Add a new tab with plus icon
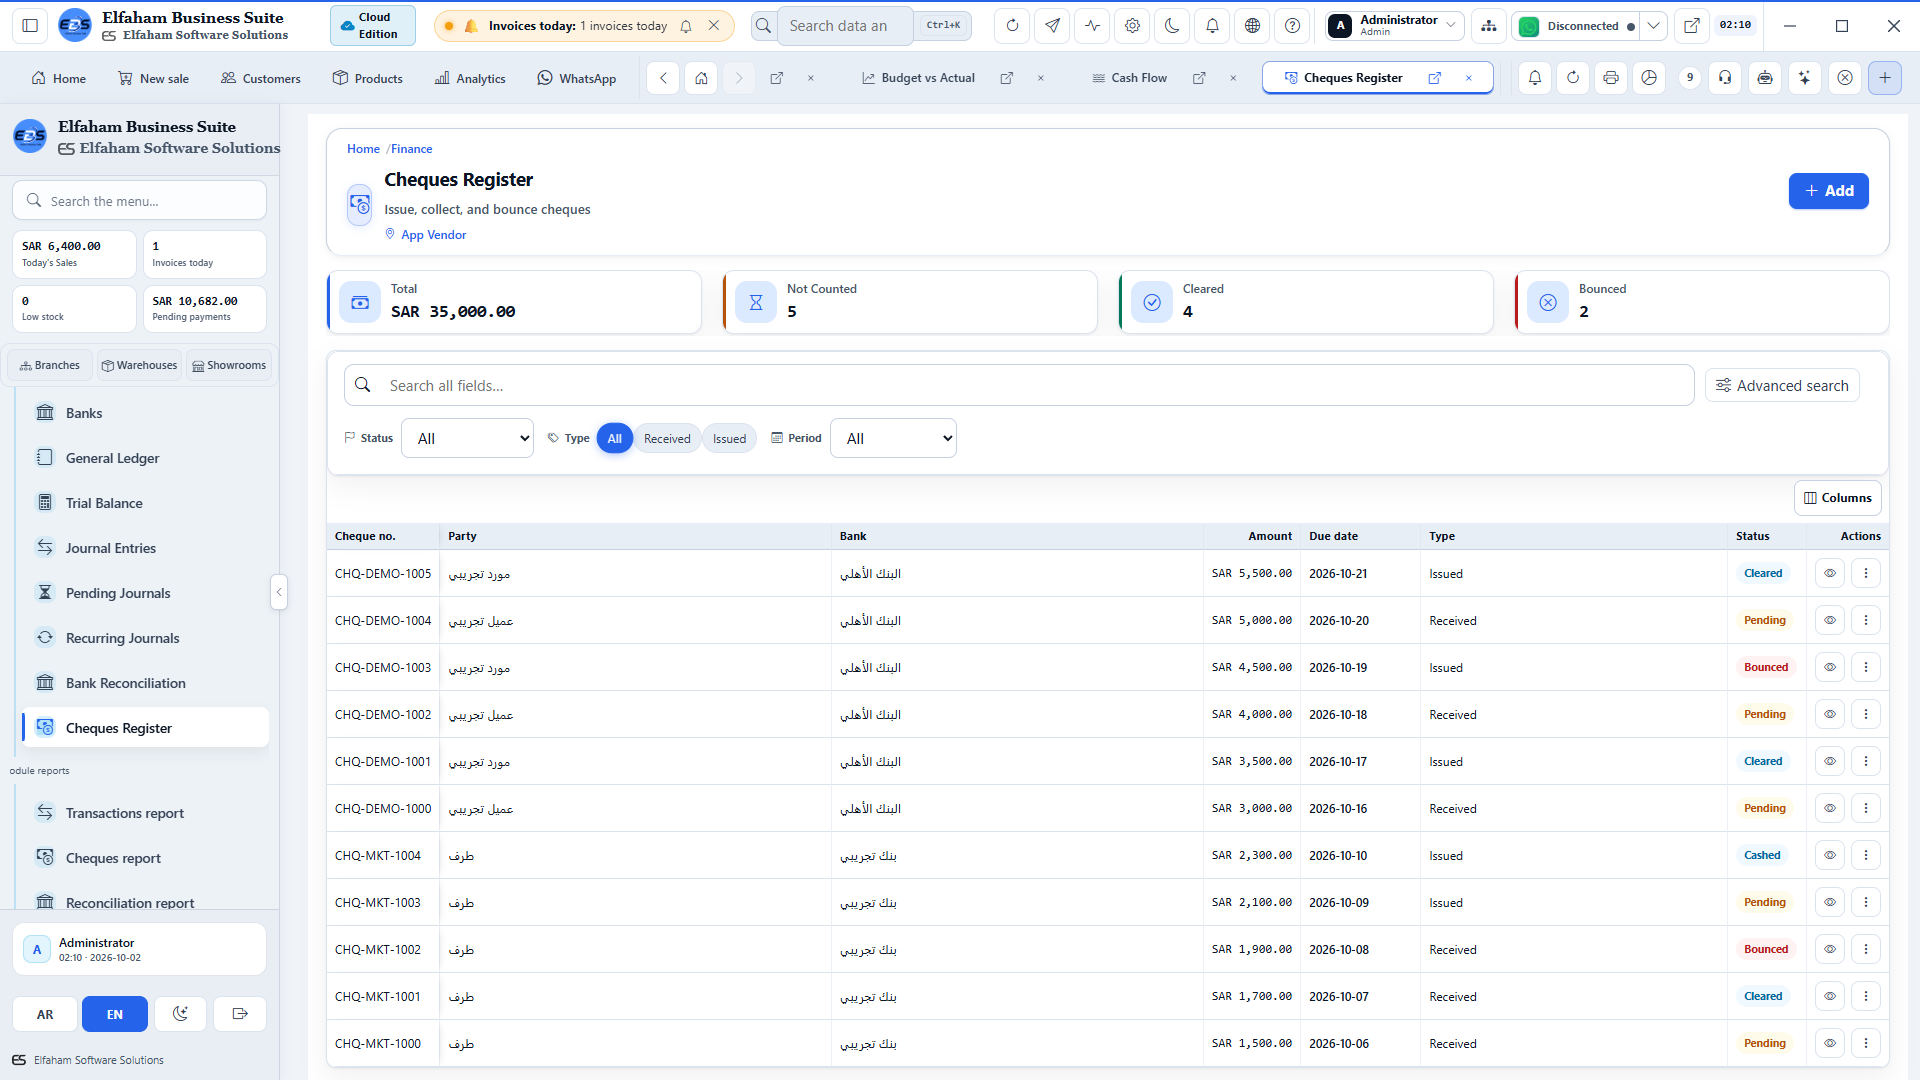1920x1080 pixels. tap(1885, 78)
